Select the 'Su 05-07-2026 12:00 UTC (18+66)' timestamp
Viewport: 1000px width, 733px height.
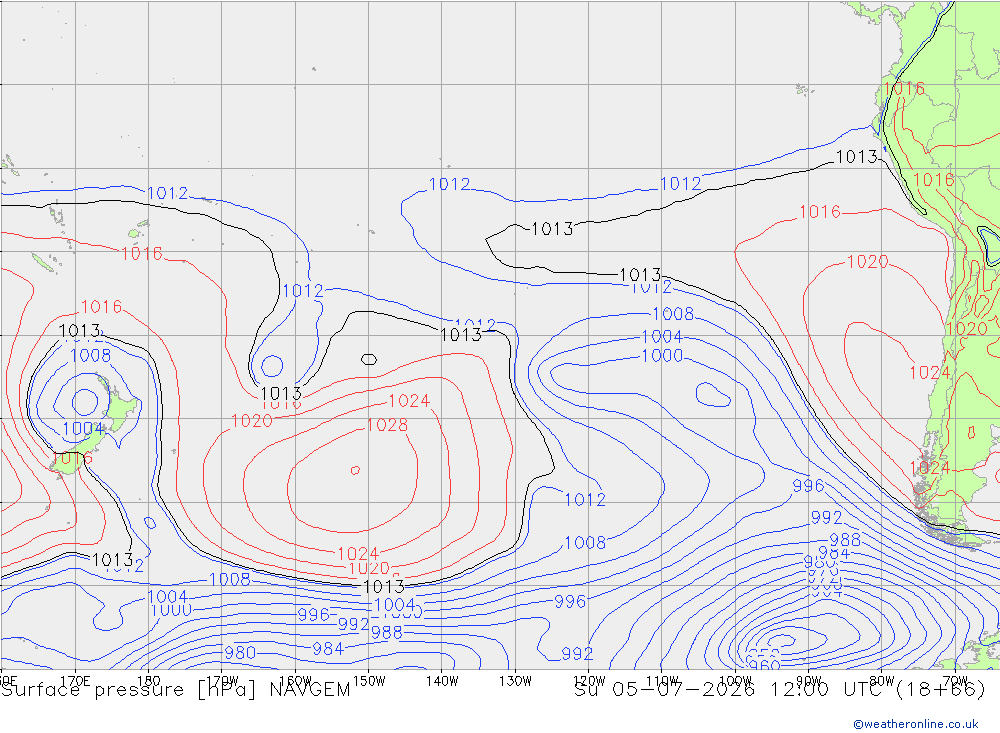(x=780, y=690)
